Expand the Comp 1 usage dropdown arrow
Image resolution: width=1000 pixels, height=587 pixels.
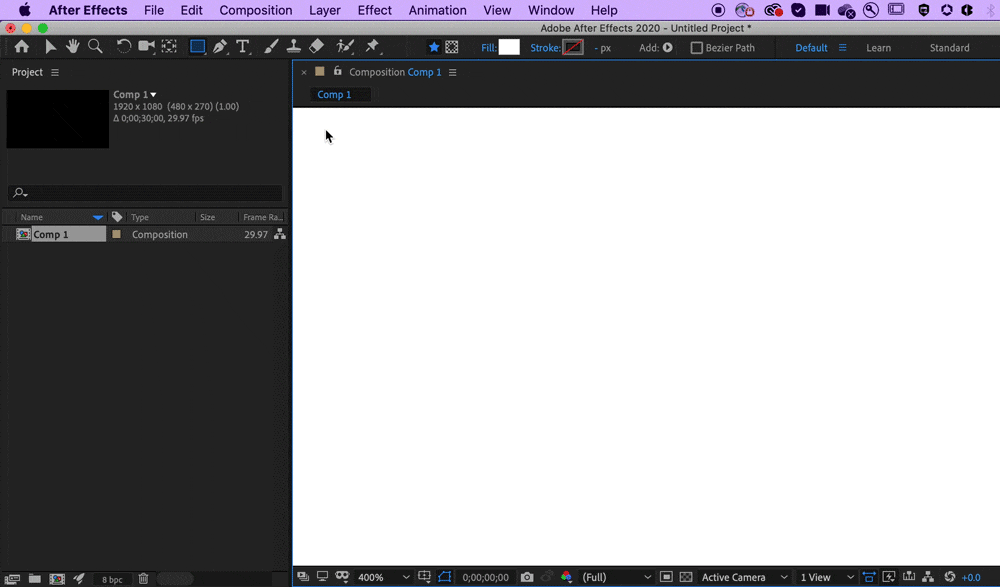(x=153, y=94)
